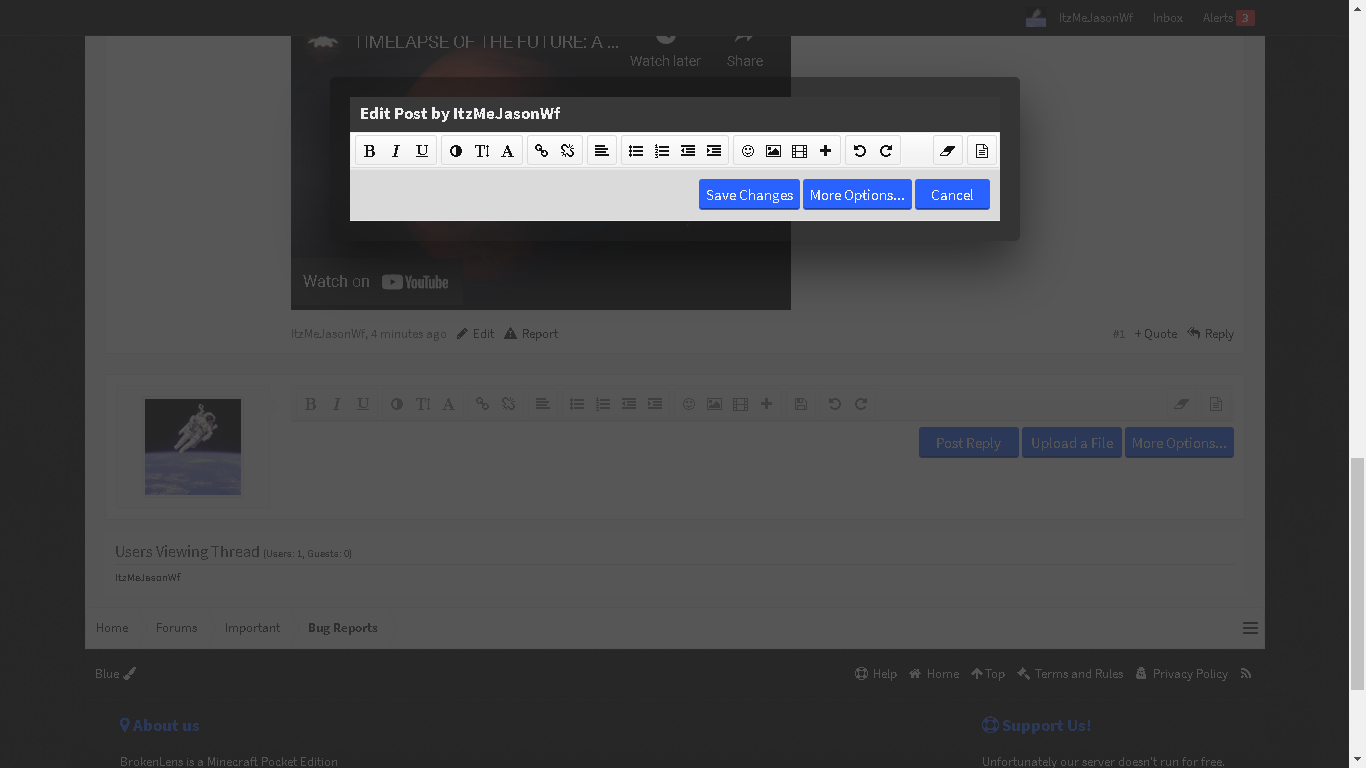
Task: Remove formatting with reply editor eraser icon
Action: (1182, 404)
